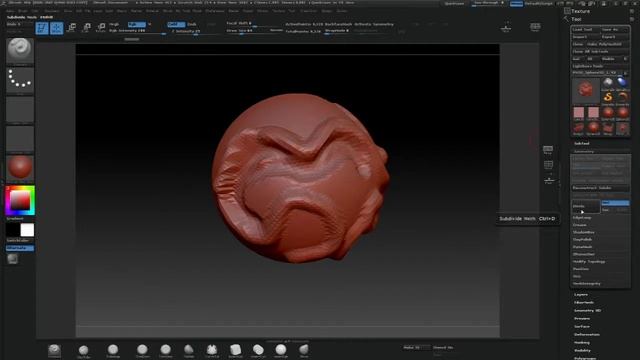Click the Reconstruct Subdiv button

(x=600, y=188)
